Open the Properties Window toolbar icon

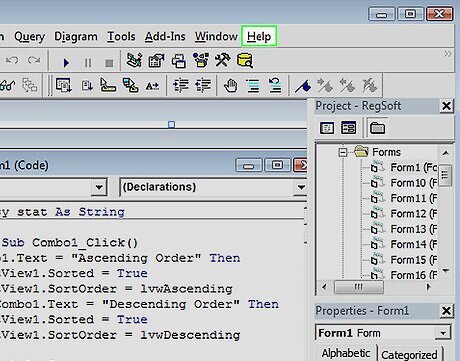point(156,61)
